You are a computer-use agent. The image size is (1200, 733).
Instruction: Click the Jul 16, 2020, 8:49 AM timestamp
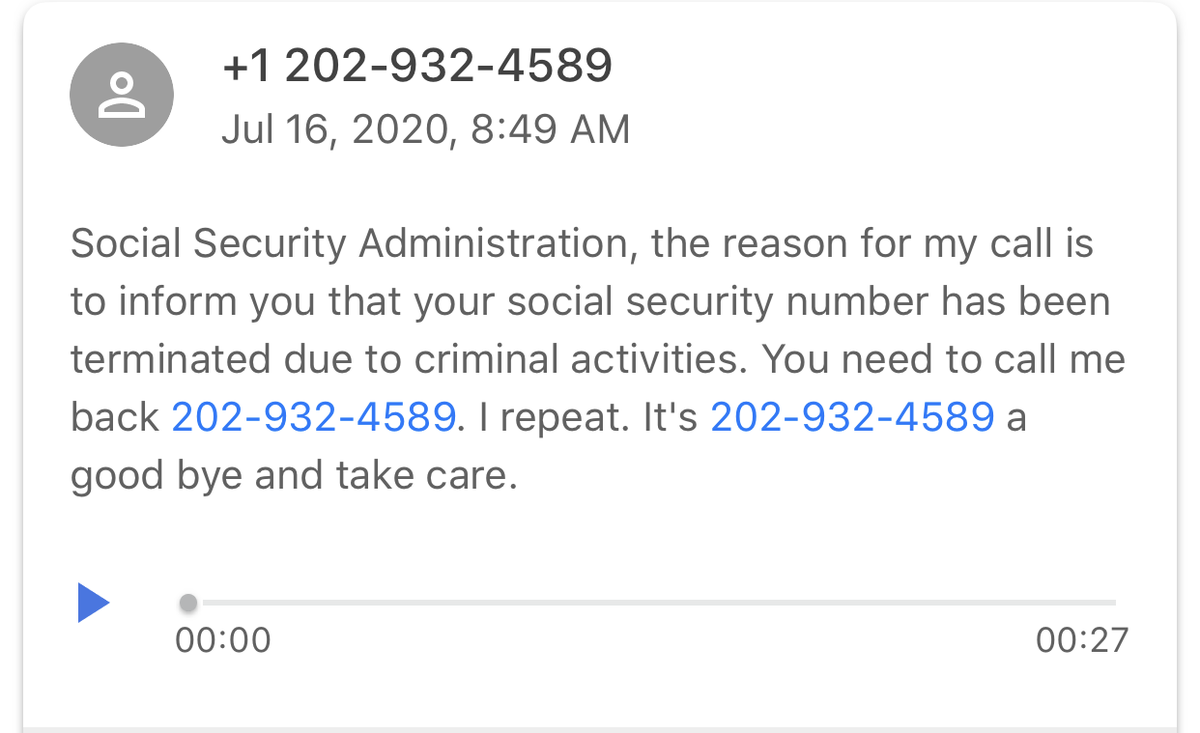click(x=426, y=129)
